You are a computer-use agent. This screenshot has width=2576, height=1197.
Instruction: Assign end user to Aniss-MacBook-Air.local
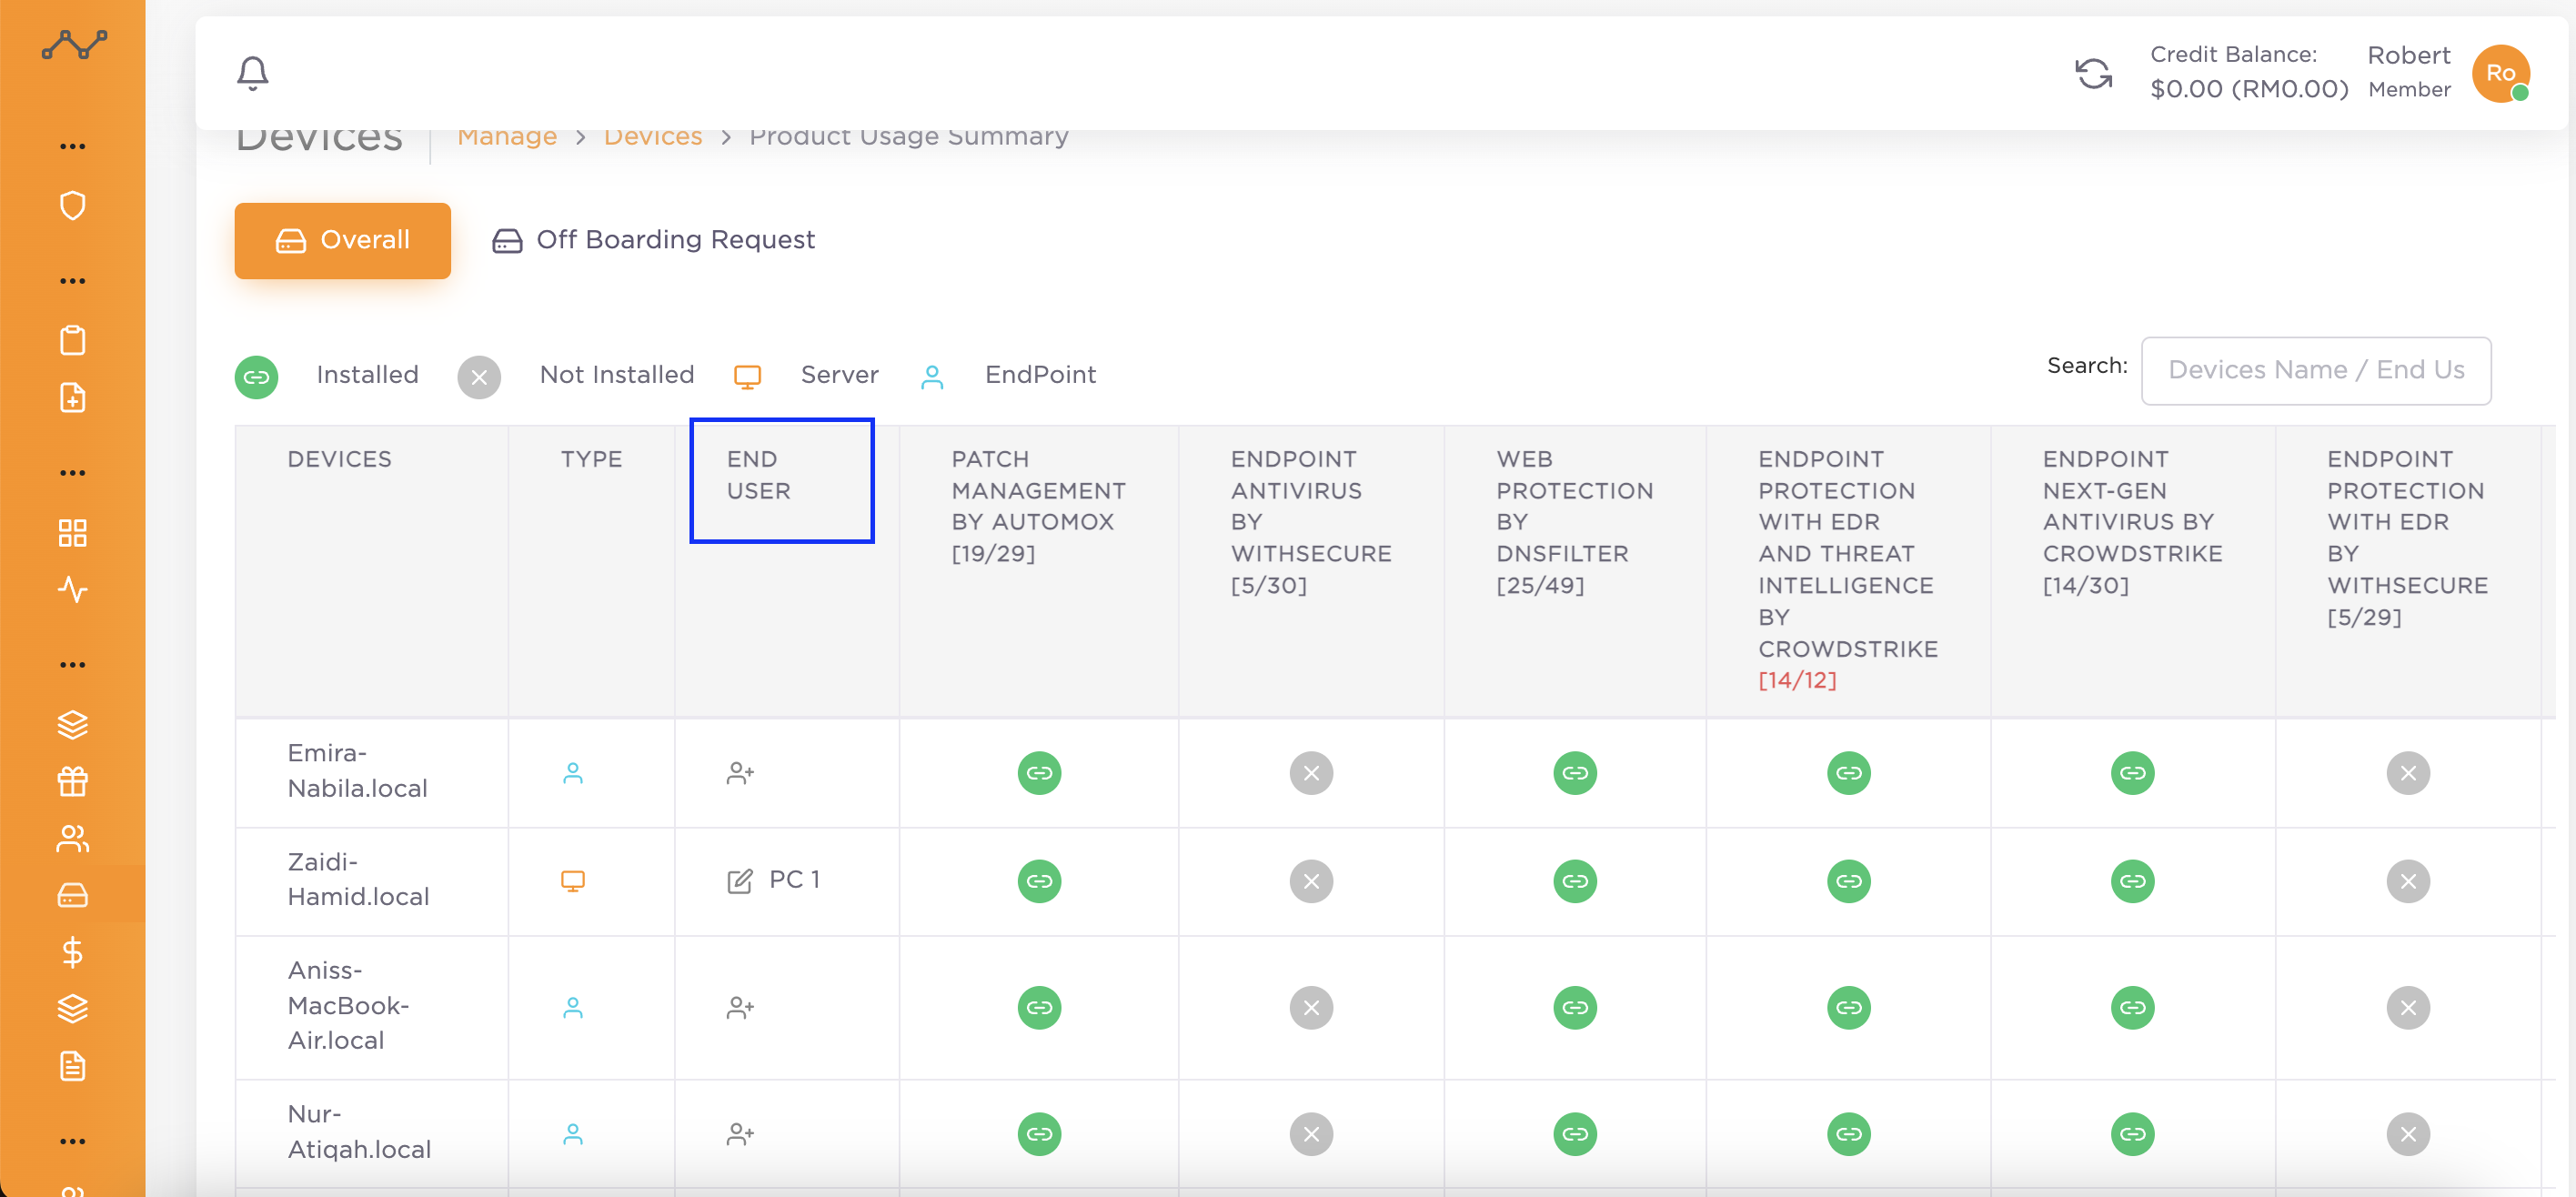click(740, 1007)
